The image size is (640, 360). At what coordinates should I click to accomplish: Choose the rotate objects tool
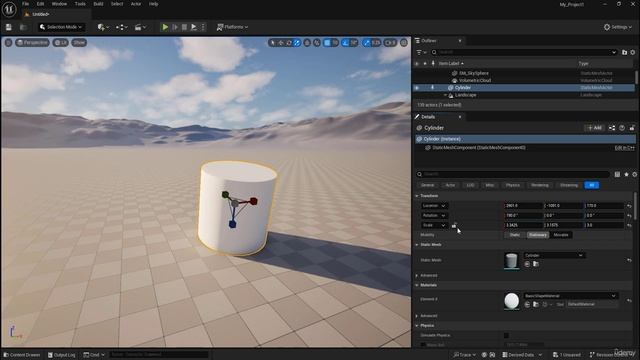tap(289, 42)
